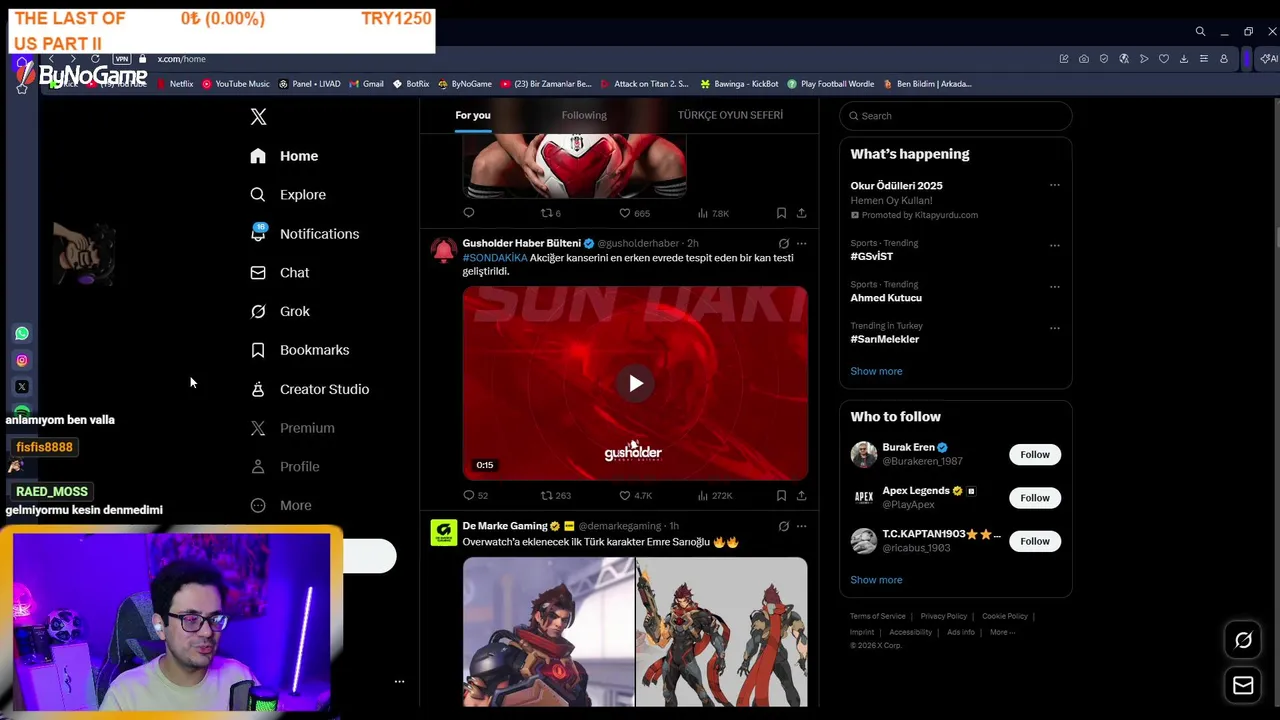
Task: Play the Gusholder Haber Bülteni video
Action: click(x=635, y=384)
